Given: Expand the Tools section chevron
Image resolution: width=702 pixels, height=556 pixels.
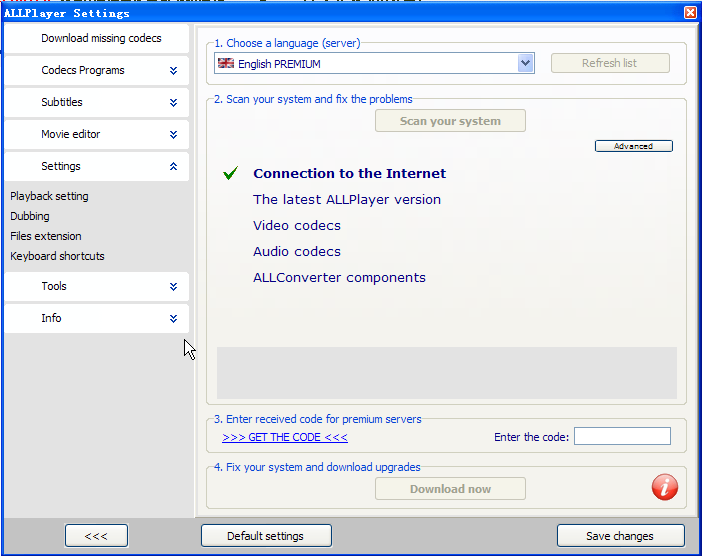Looking at the screenshot, I should coord(173,287).
